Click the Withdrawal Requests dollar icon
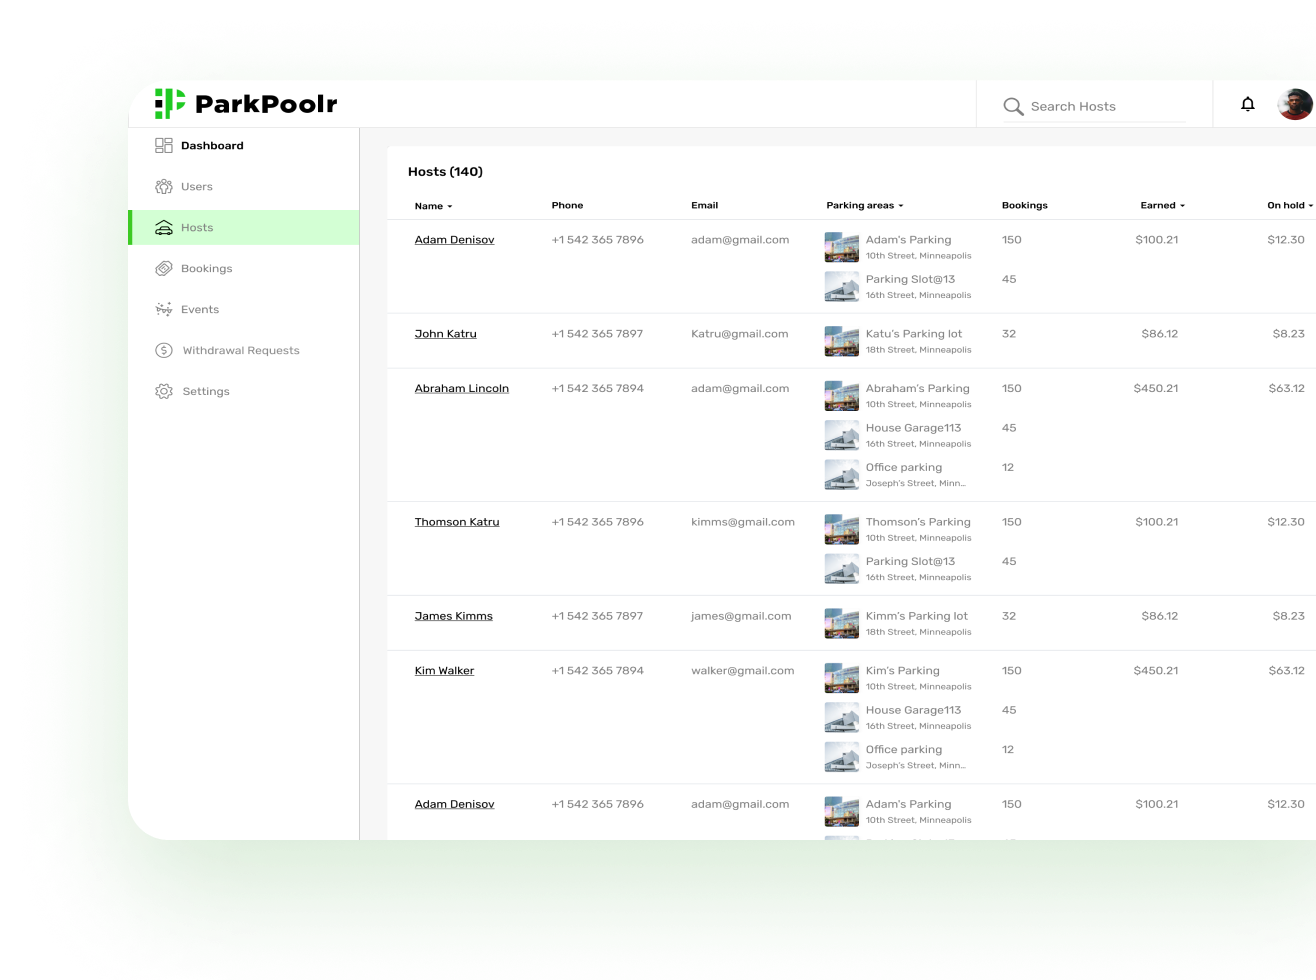The width and height of the screenshot is (1316, 980). click(x=163, y=350)
